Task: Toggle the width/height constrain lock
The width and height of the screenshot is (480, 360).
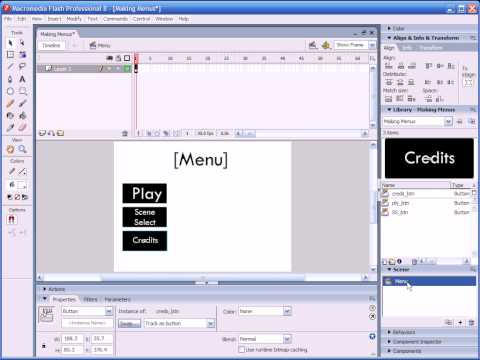Action: tap(44, 346)
